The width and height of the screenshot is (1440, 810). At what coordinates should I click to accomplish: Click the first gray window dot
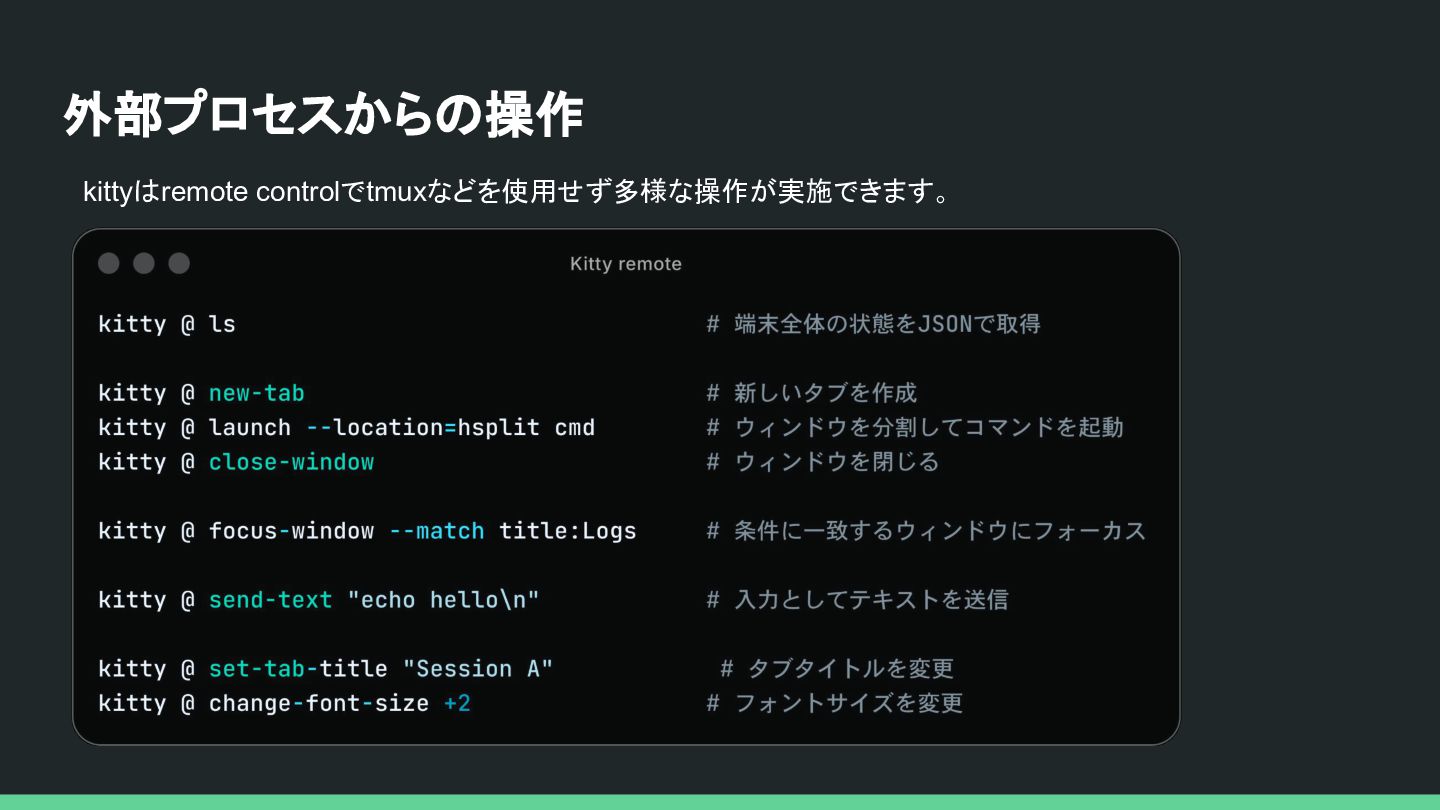coord(109,263)
